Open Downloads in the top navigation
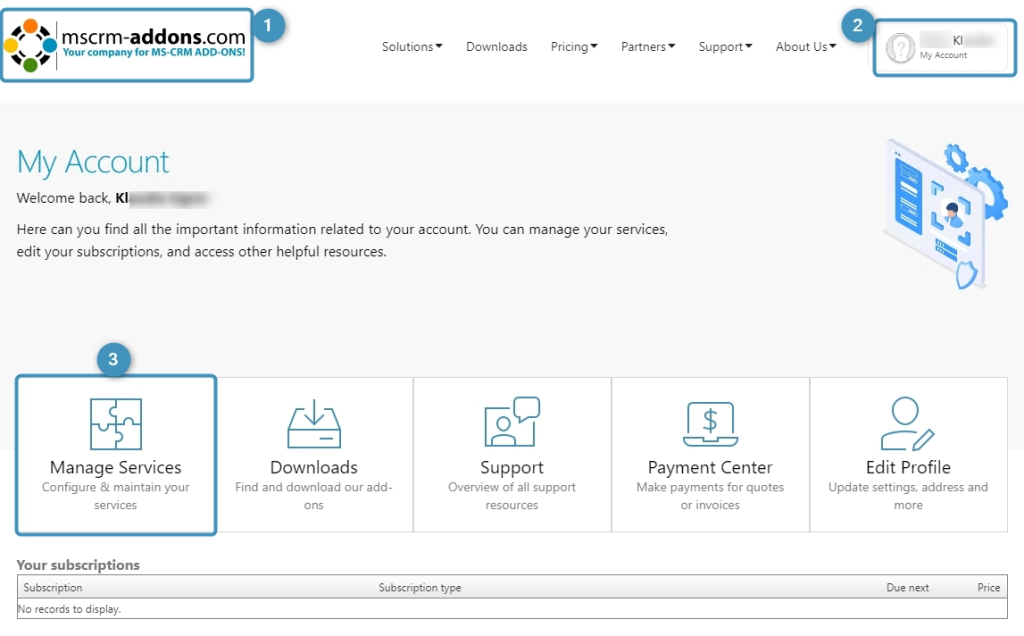The width and height of the screenshot is (1024, 636). coord(496,46)
